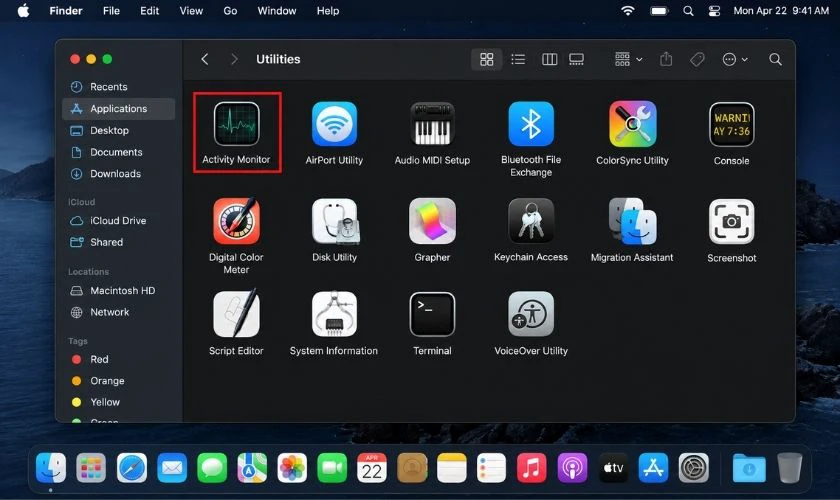Open Downloads from the sidebar
840x500 pixels.
pos(119,174)
